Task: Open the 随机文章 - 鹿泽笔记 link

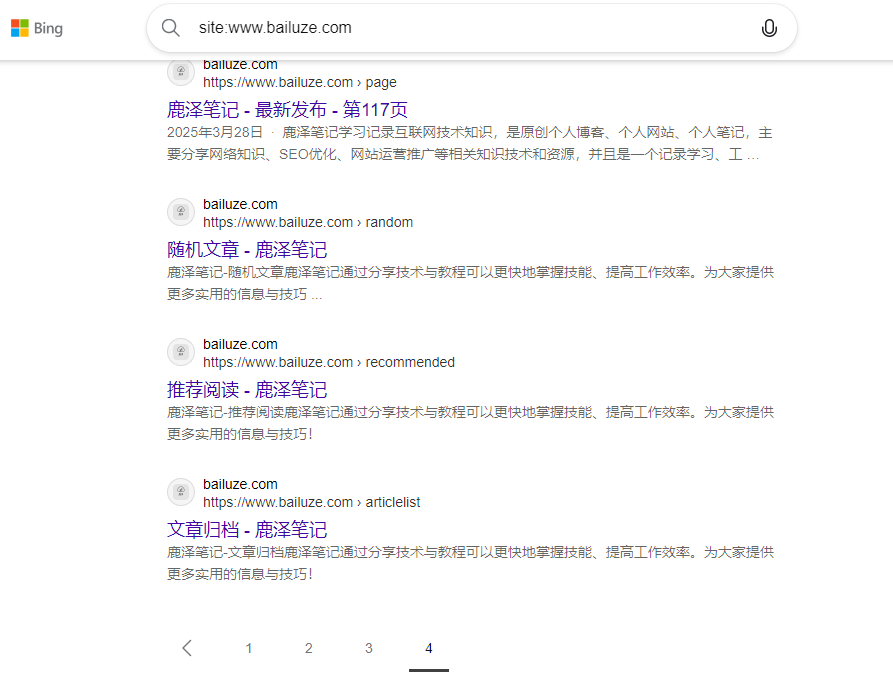Action: 247,249
